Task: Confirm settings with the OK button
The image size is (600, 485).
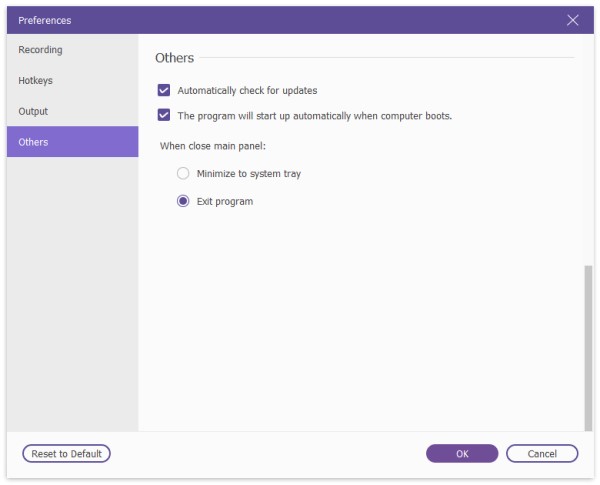Action: (462, 454)
